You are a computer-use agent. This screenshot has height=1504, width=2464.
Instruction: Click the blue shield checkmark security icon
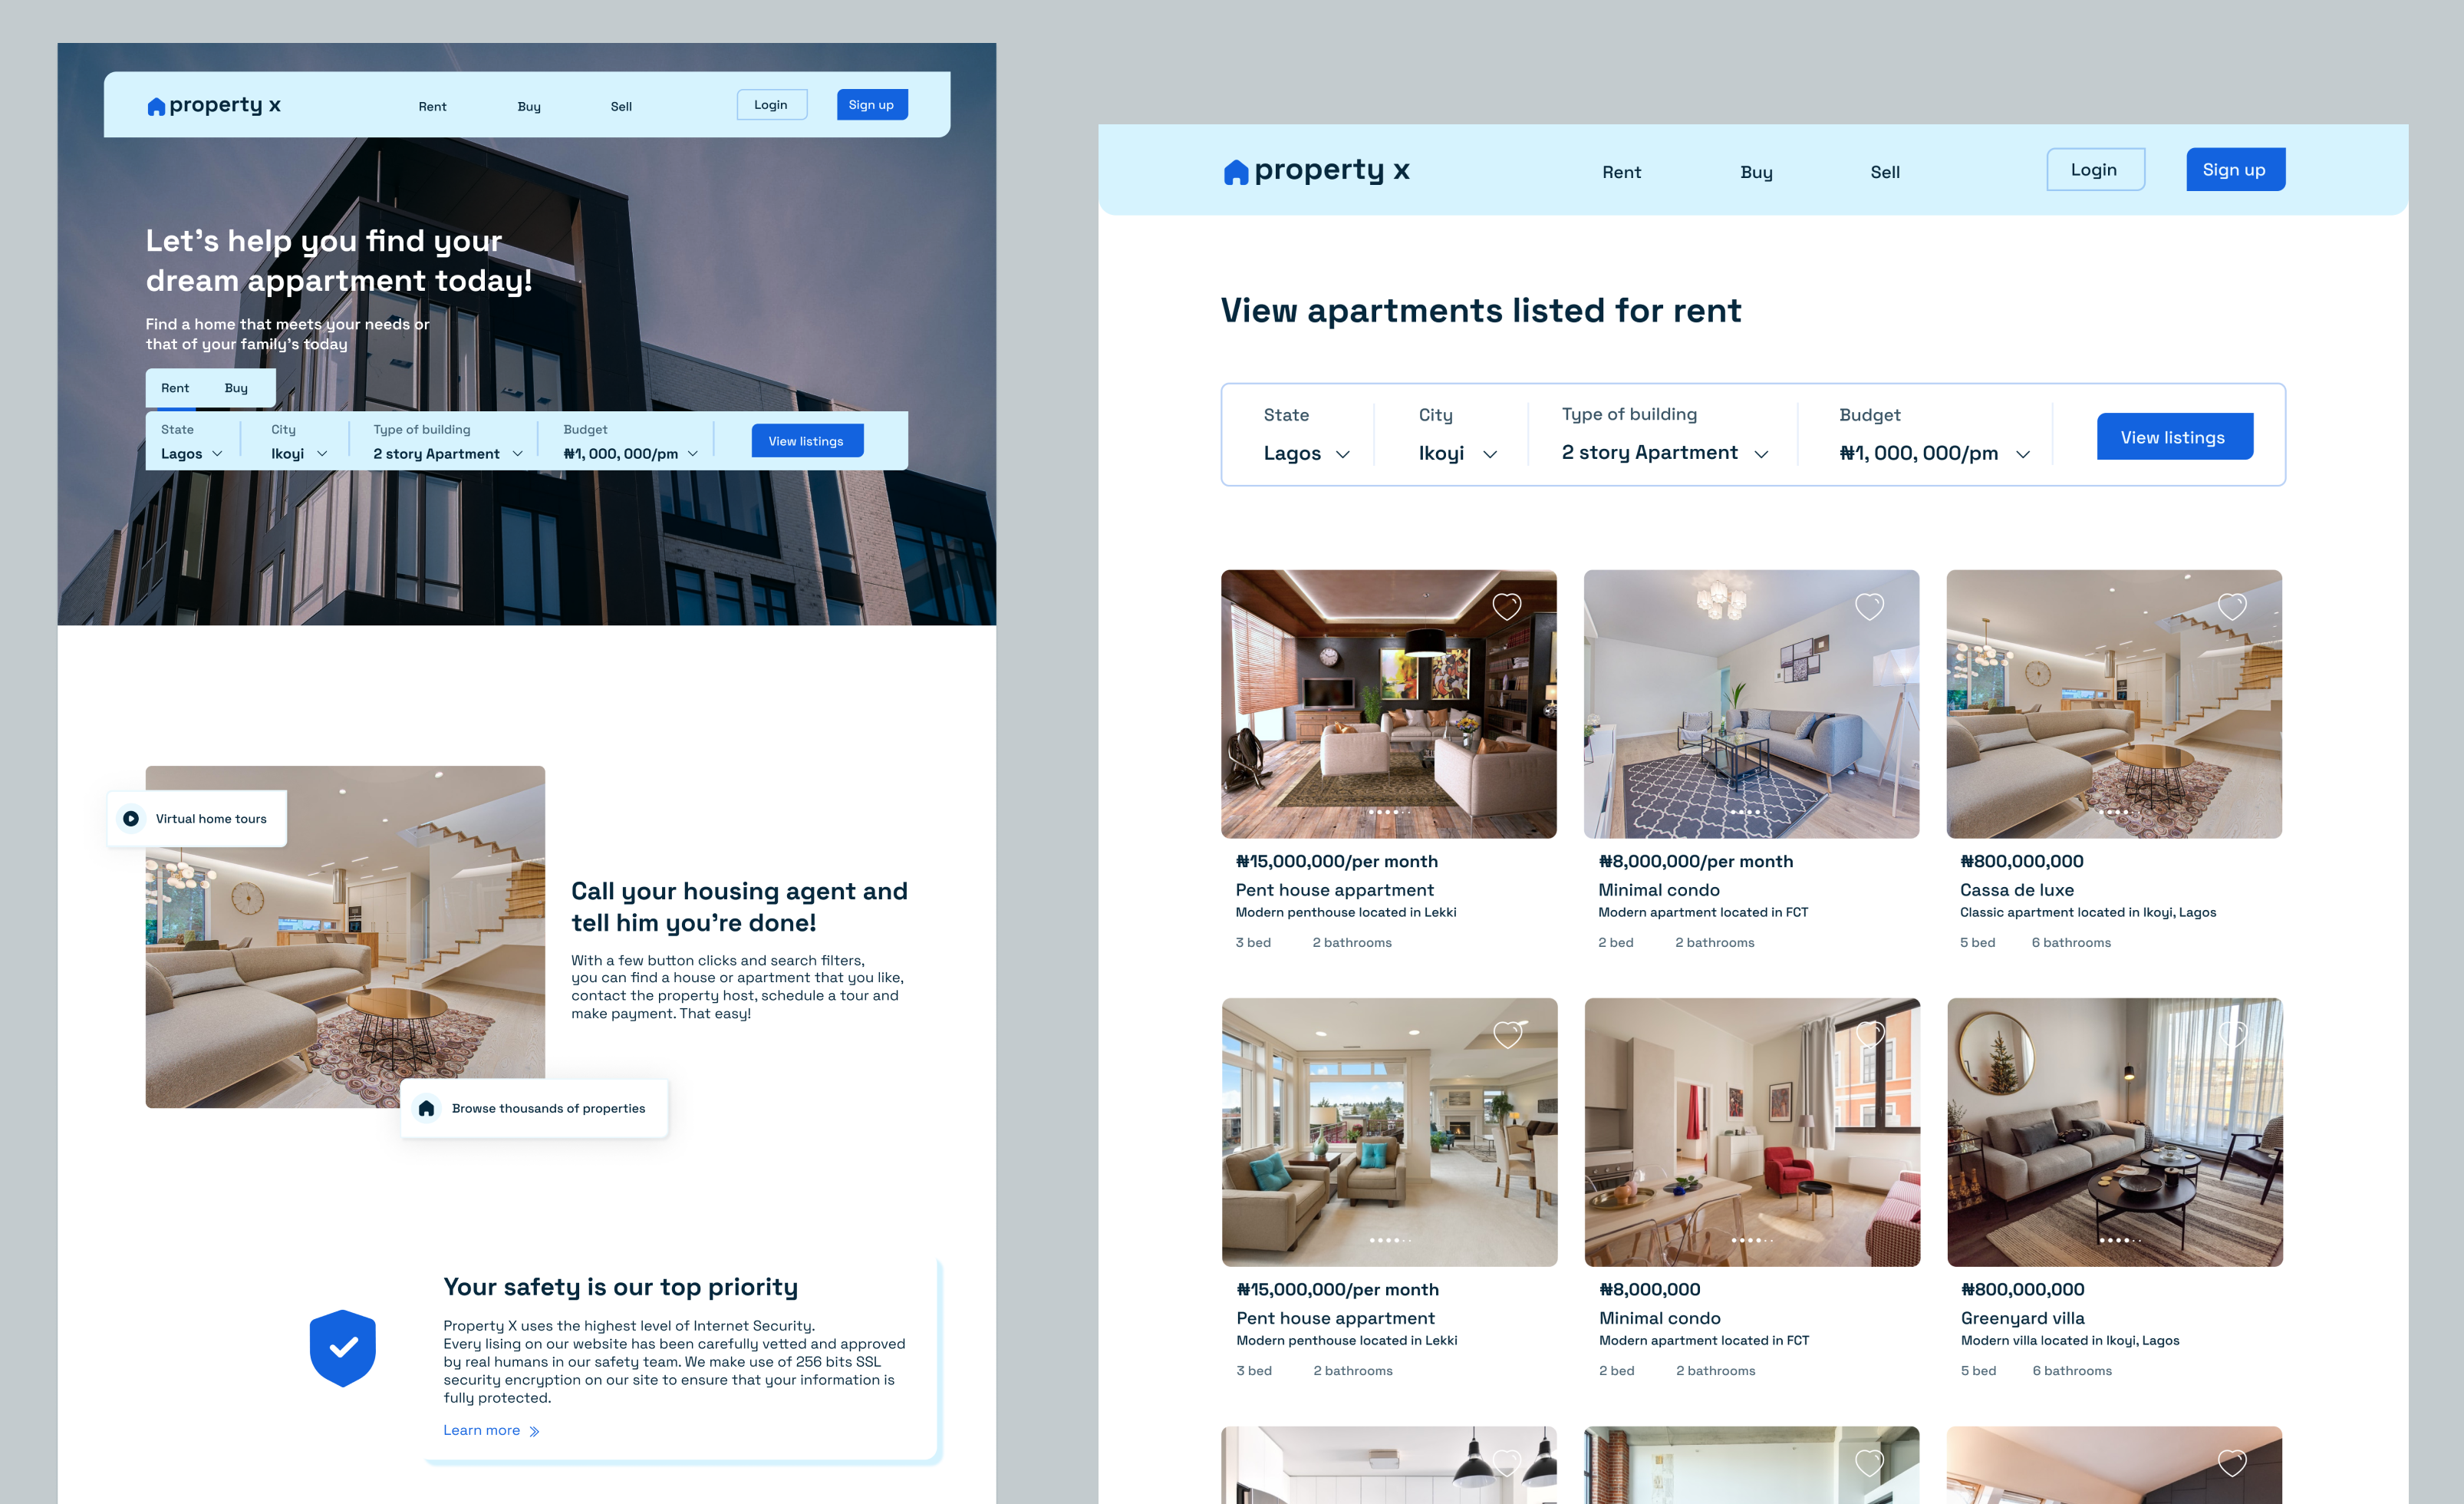pyautogui.click(x=343, y=1348)
